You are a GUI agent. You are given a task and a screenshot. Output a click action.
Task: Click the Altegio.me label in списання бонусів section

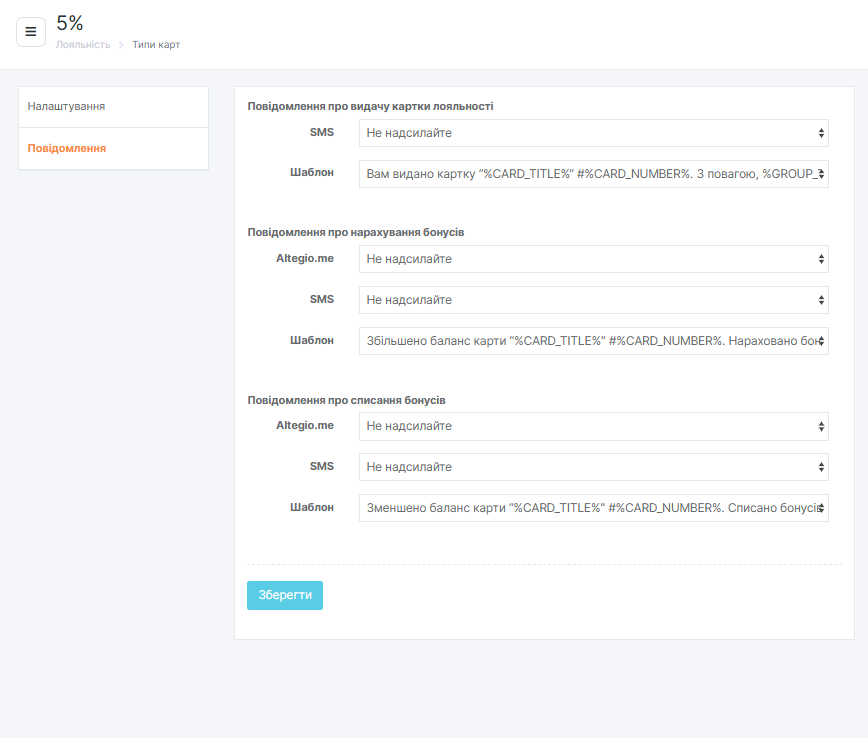(x=305, y=425)
